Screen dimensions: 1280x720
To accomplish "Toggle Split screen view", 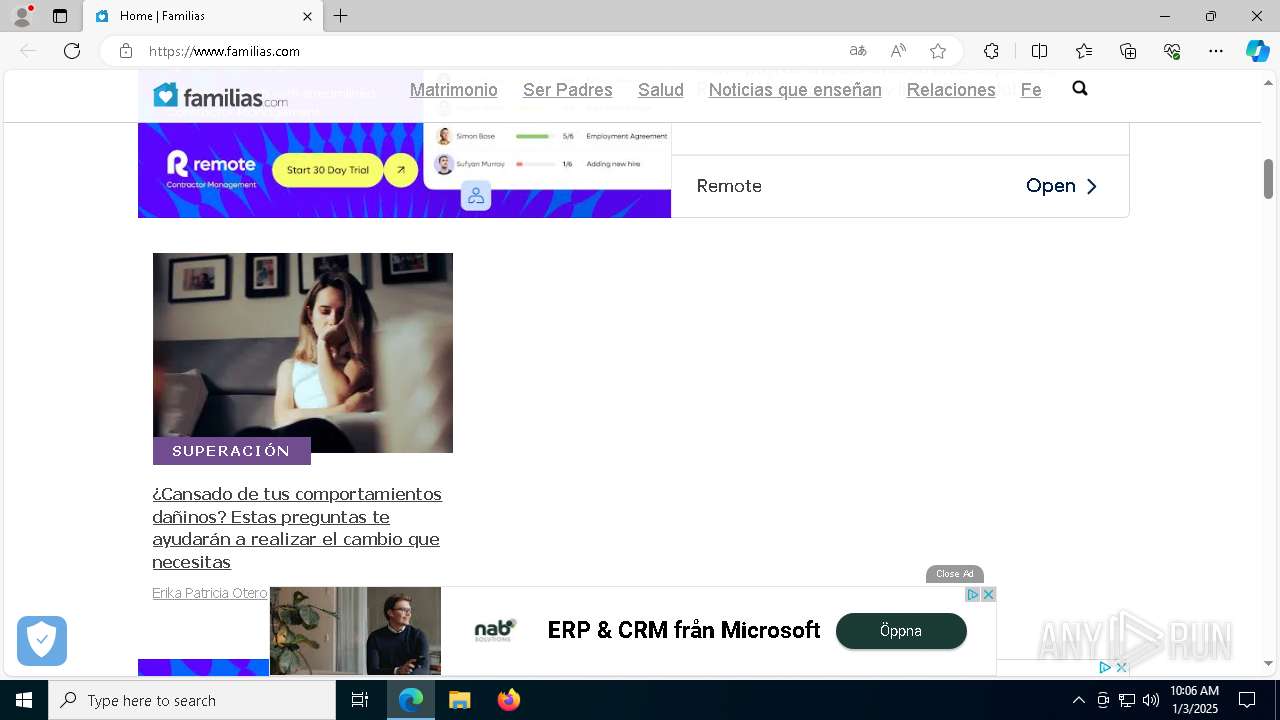I will click(1039, 51).
